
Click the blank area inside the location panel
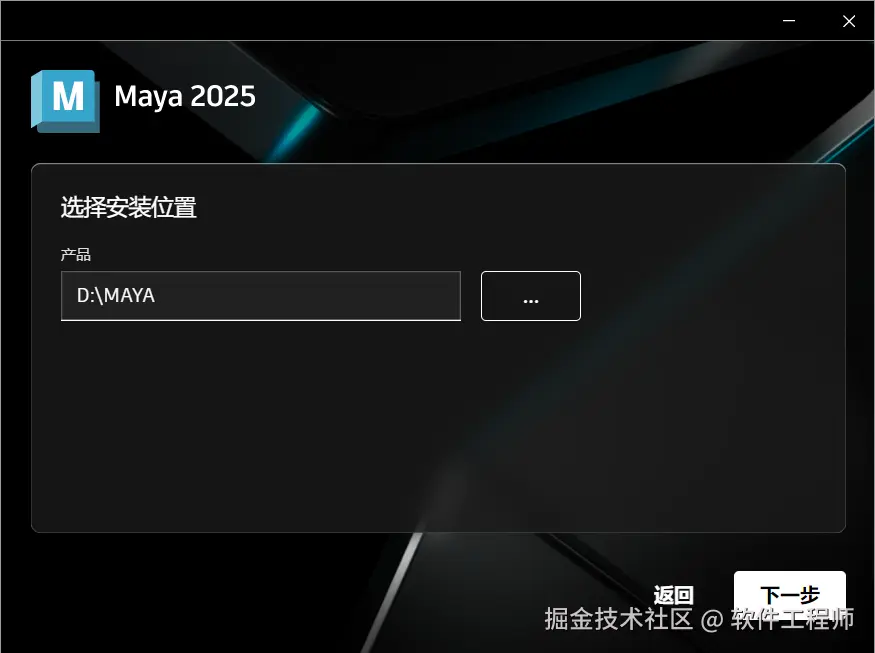438,424
